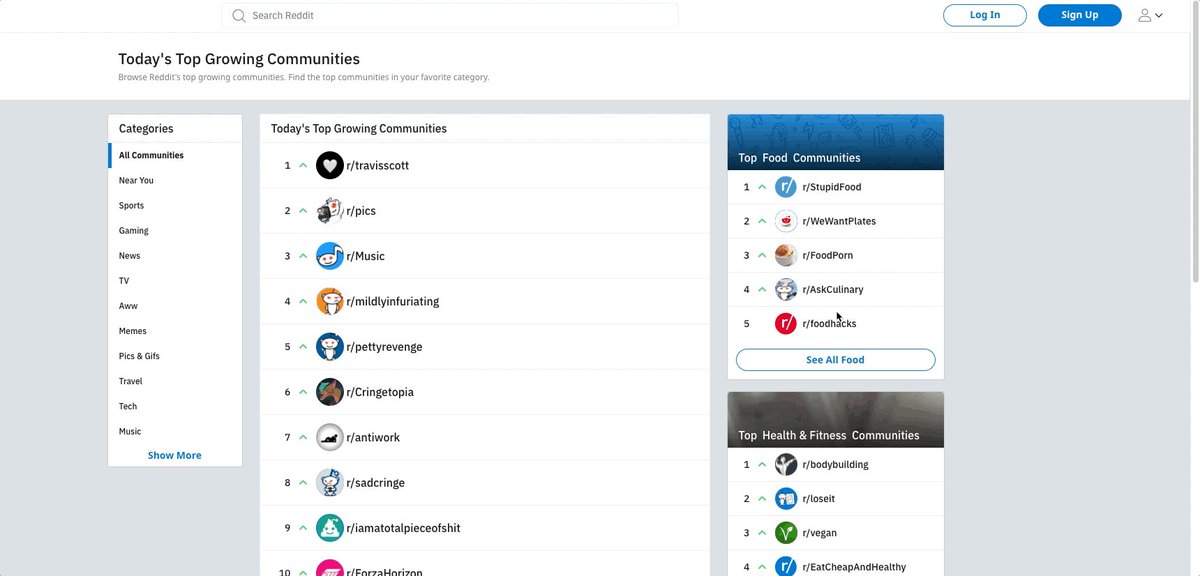Click the r/FoodPorn community icon
Screen dimensions: 1200x576
[x=786, y=255]
